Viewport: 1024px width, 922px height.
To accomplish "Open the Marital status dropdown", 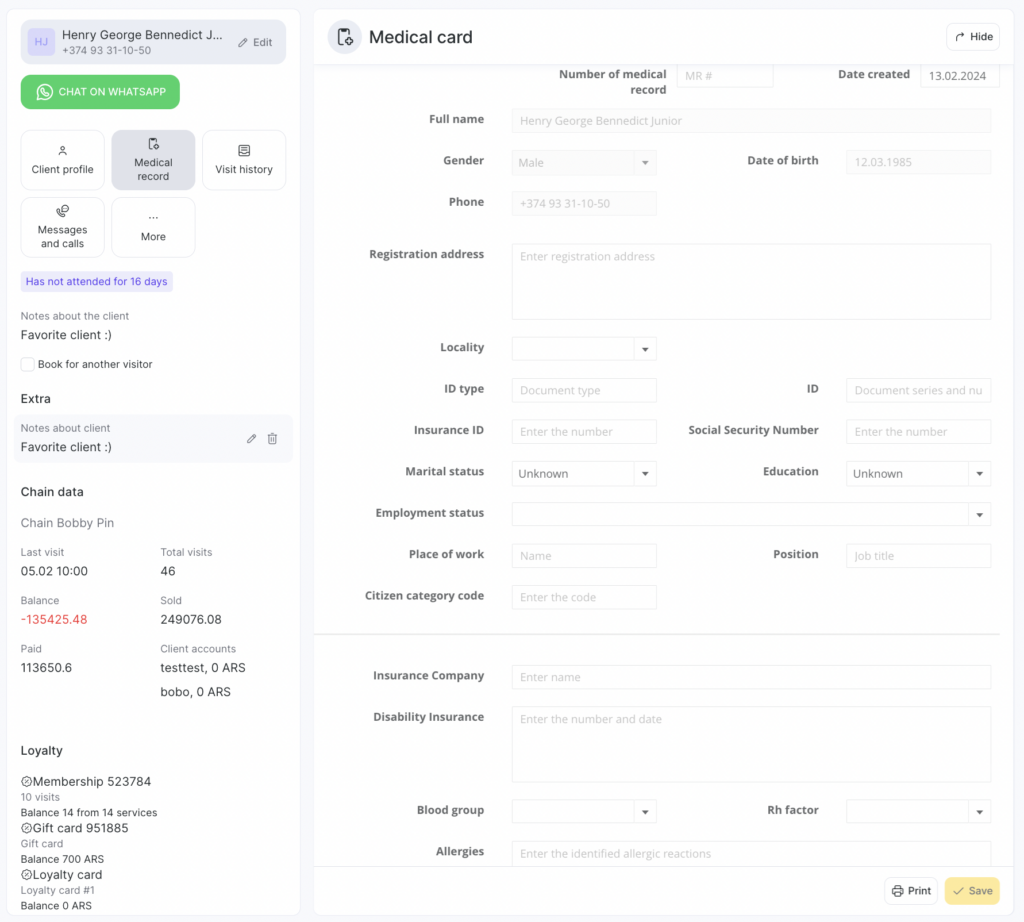I will 645,474.
